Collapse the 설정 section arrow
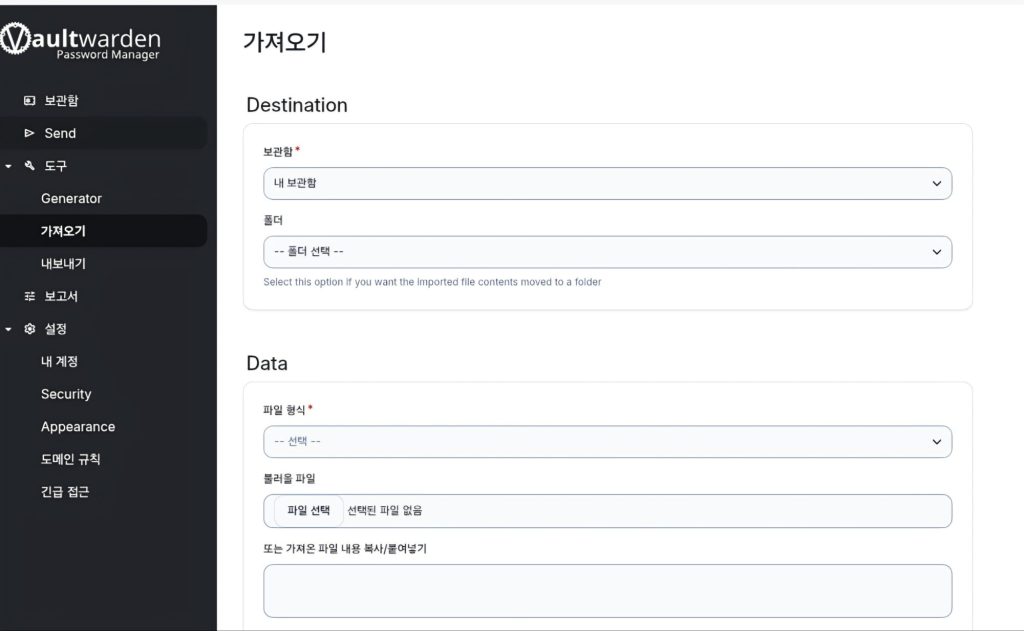 (x=8, y=330)
